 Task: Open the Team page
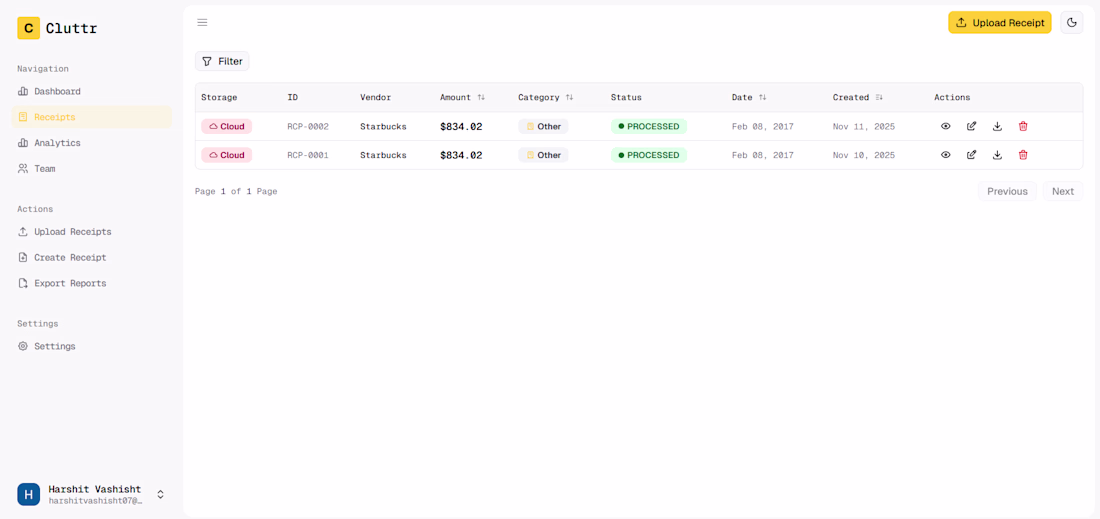pos(91,169)
